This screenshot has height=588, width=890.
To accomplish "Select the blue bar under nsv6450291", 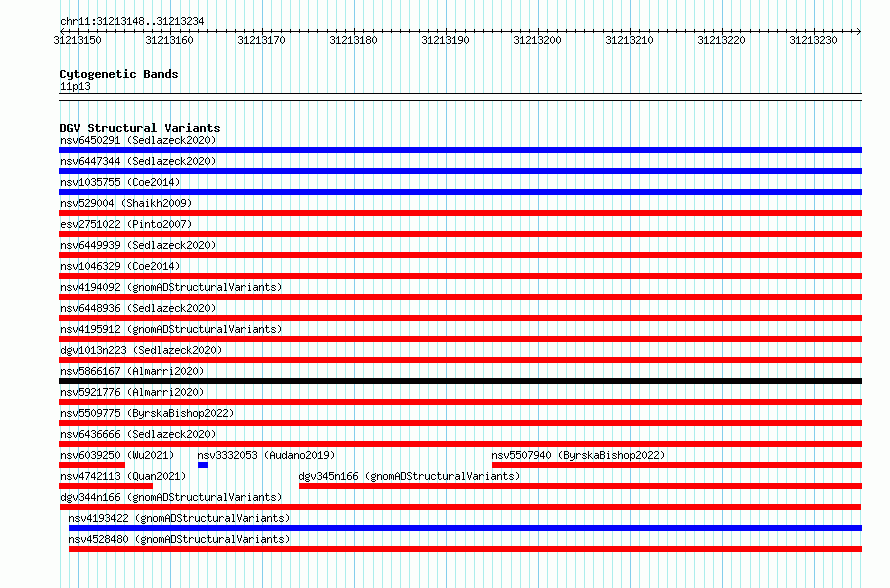I will coord(460,150).
